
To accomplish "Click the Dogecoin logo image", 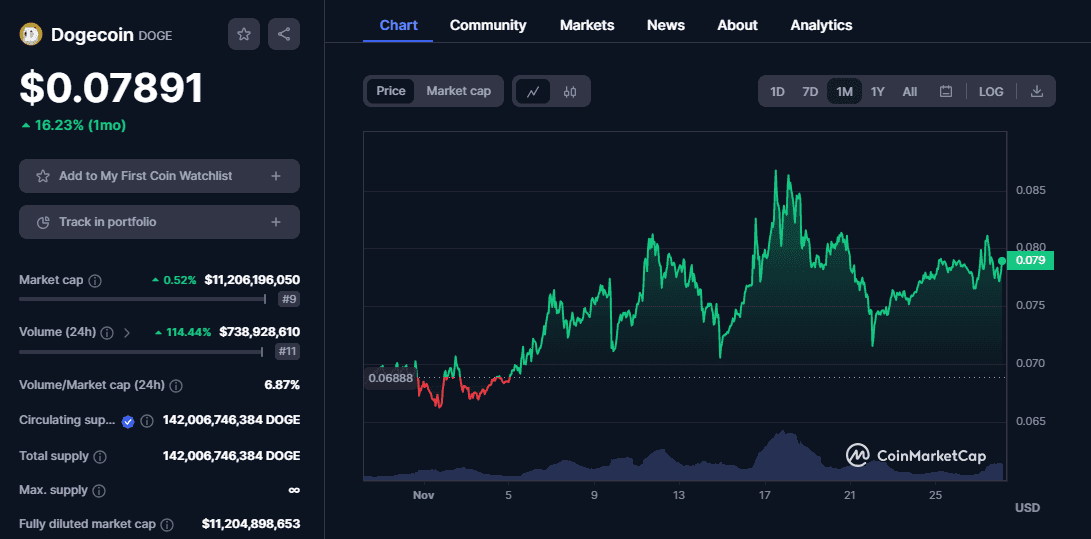I will [31, 35].
